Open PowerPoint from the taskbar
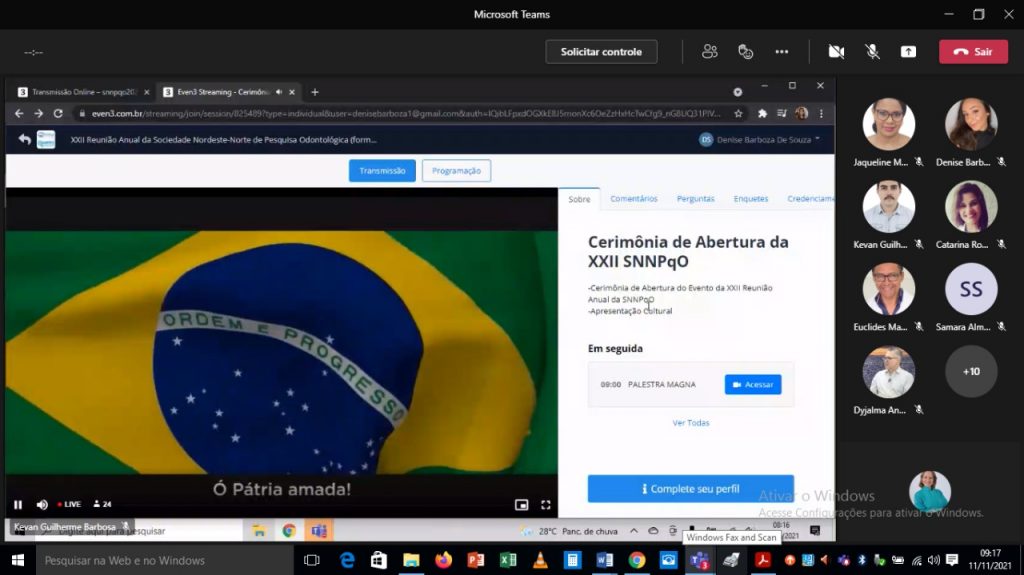The height and width of the screenshot is (575, 1024). click(475, 561)
